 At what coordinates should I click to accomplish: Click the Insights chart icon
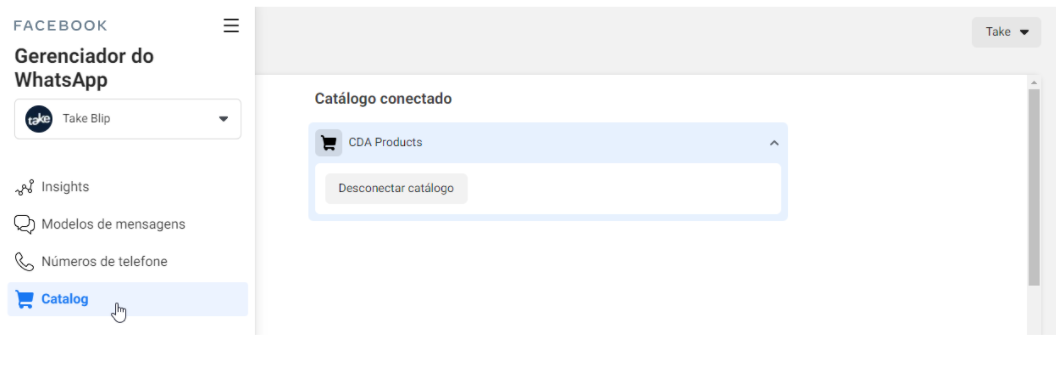point(24,187)
